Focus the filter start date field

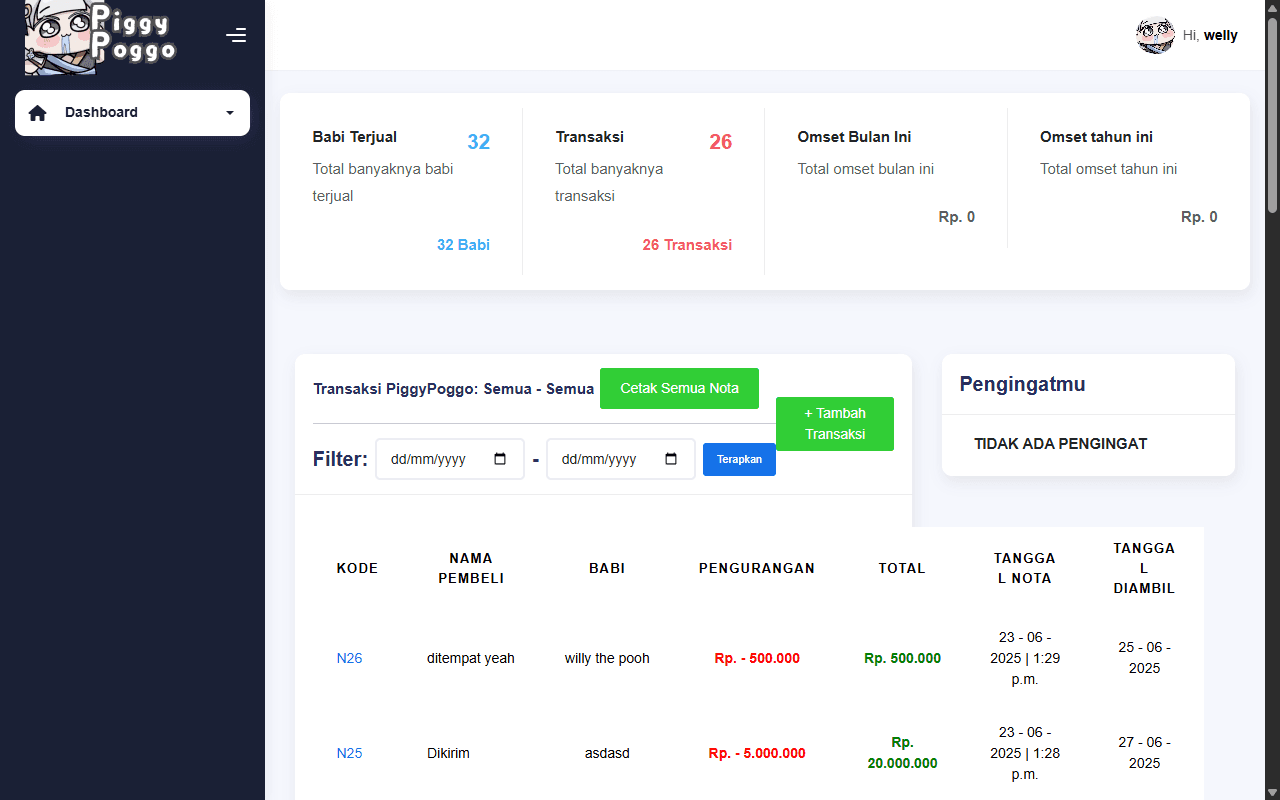point(450,459)
